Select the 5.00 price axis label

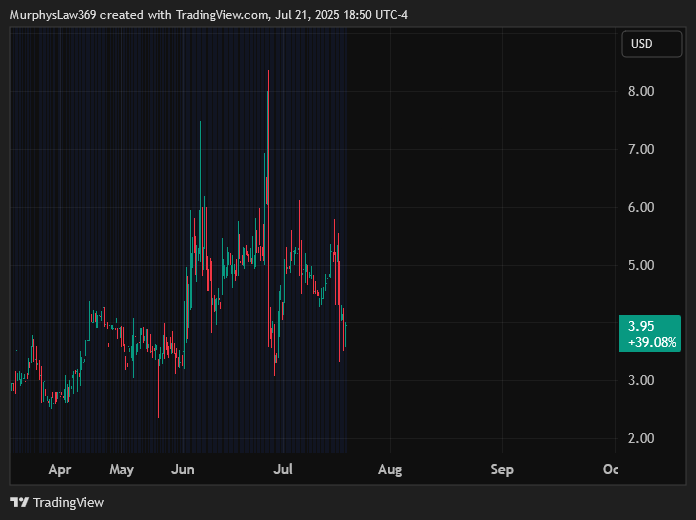641,266
